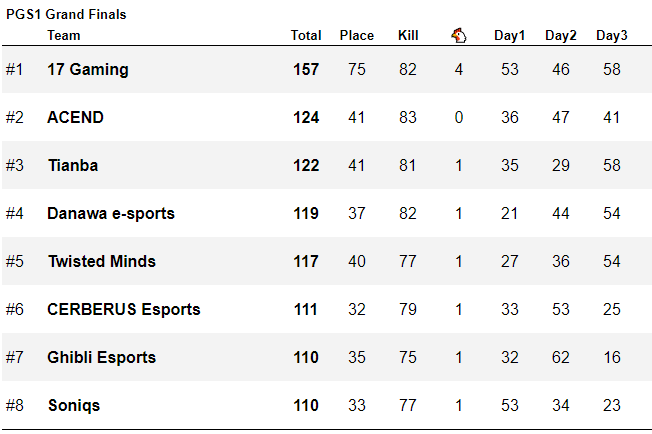
Task: Select Ghibli Esports team name
Action: (102, 358)
